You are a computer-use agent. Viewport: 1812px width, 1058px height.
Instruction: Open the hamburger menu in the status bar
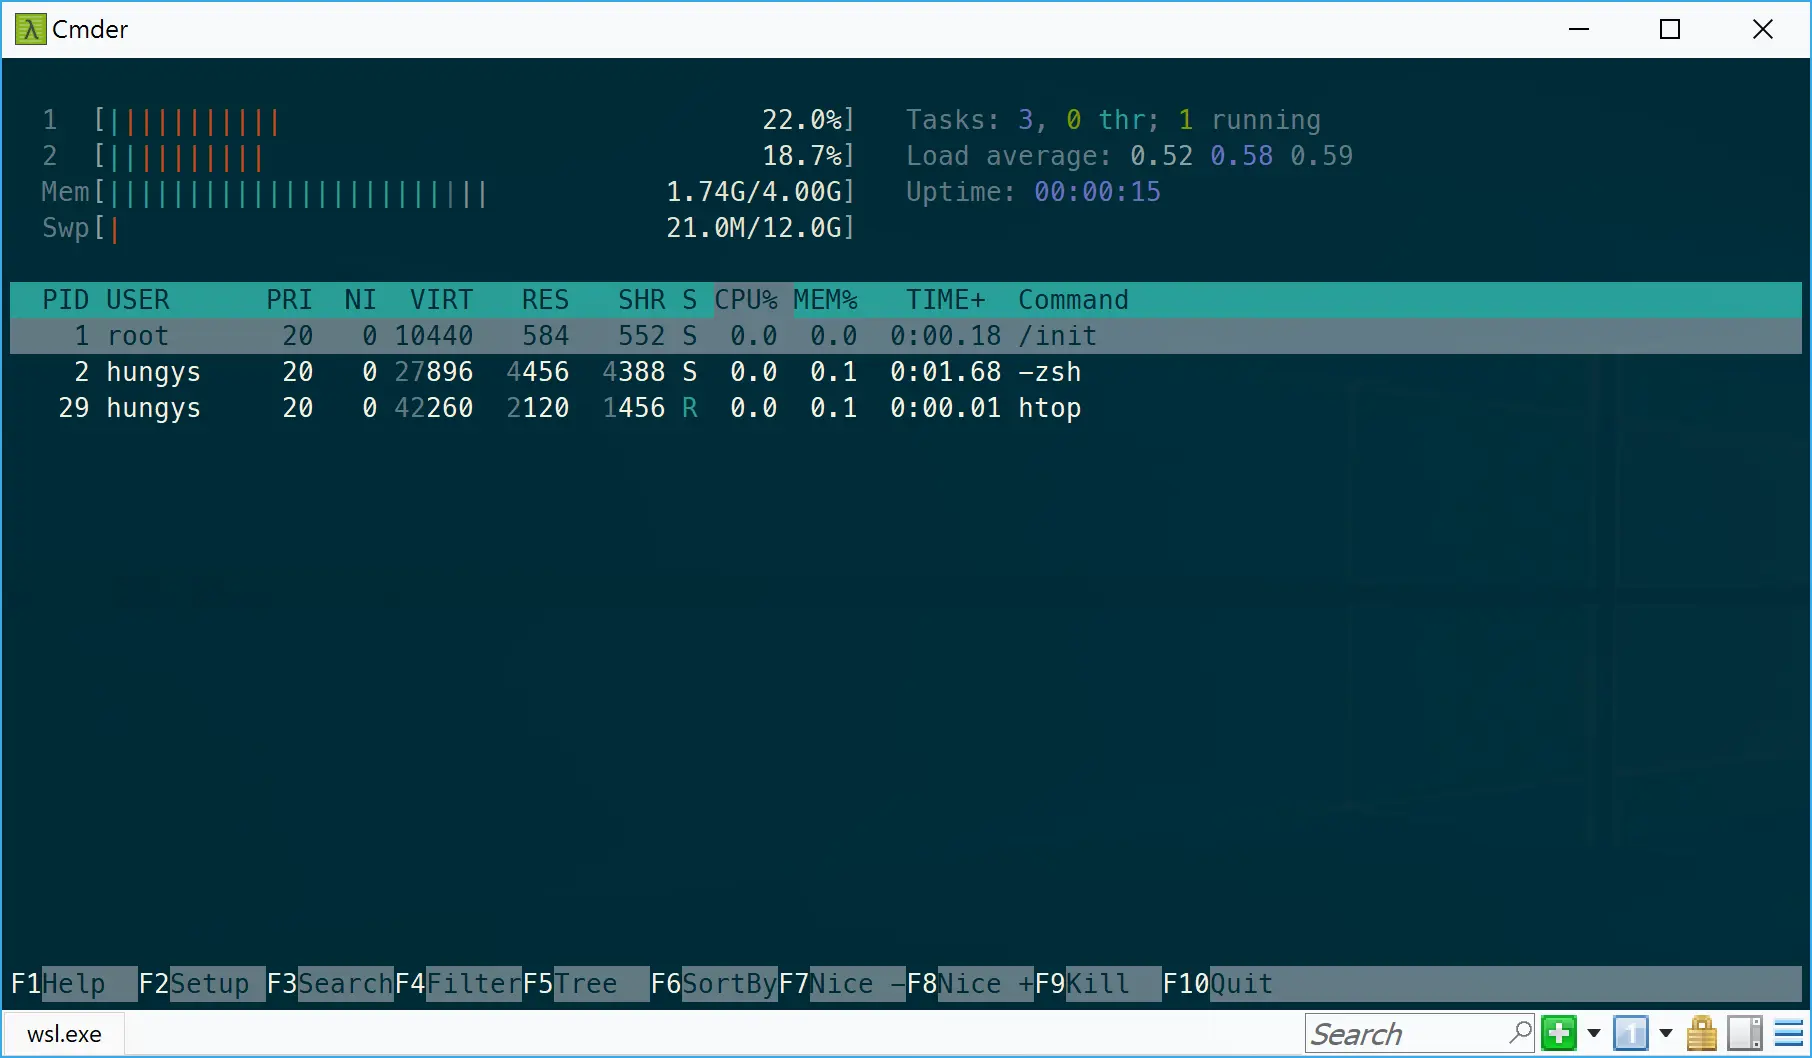click(x=1789, y=1033)
